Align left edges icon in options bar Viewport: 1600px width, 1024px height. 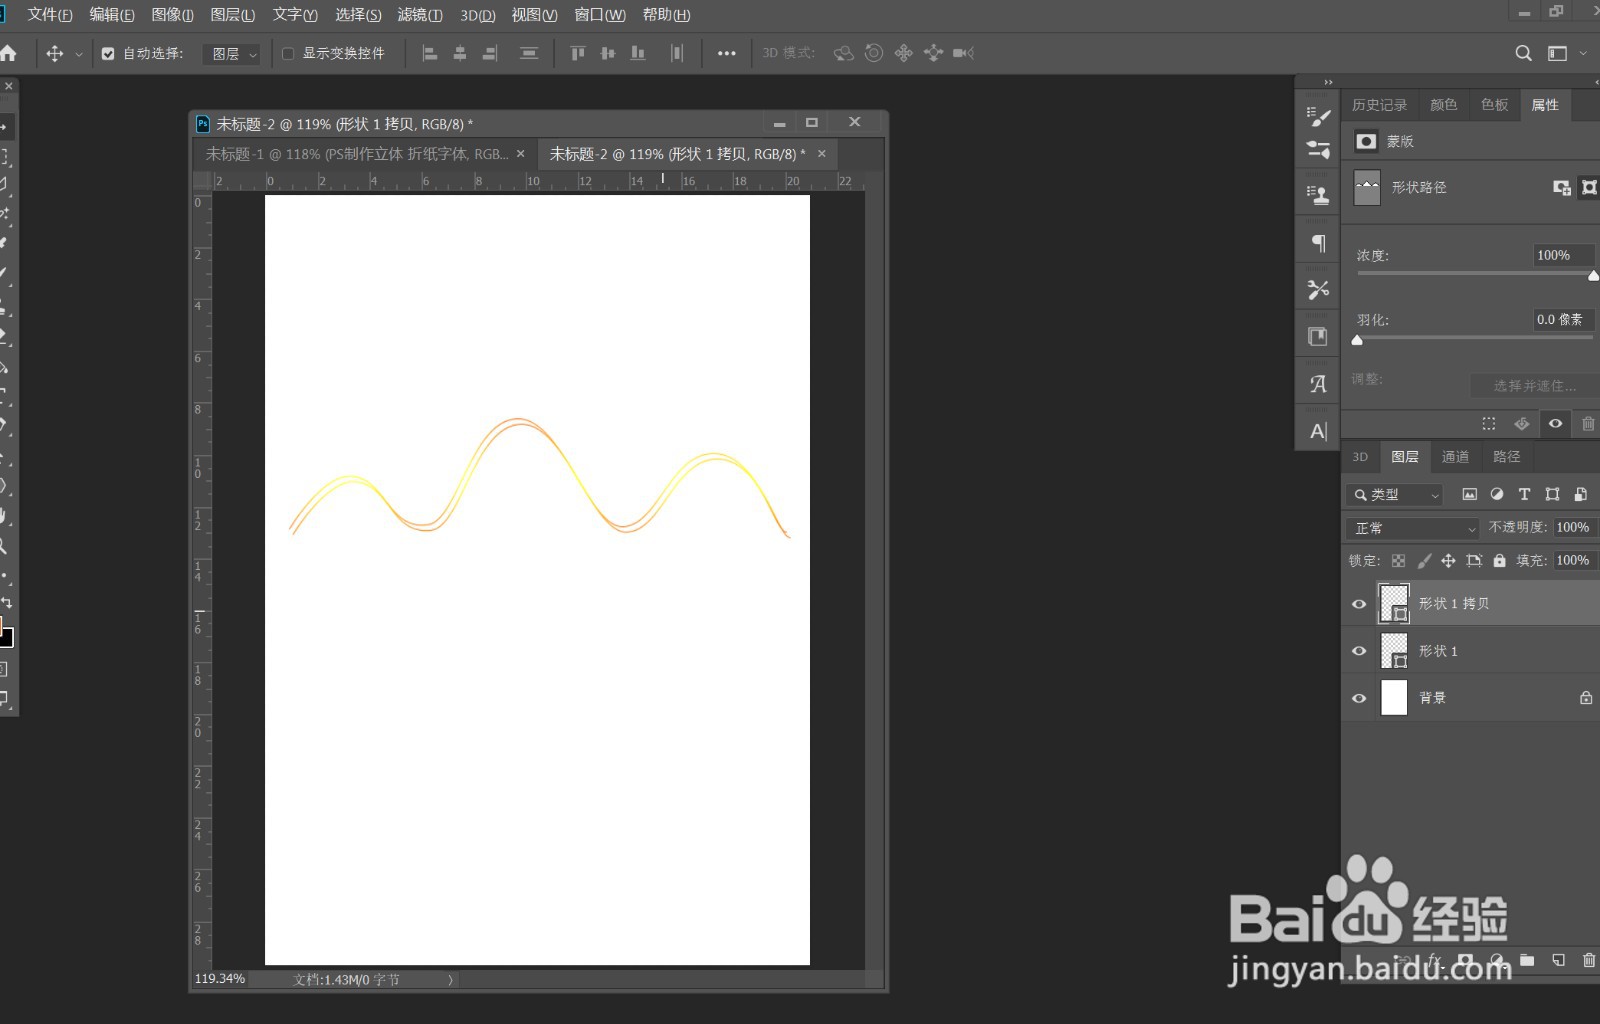[x=430, y=53]
